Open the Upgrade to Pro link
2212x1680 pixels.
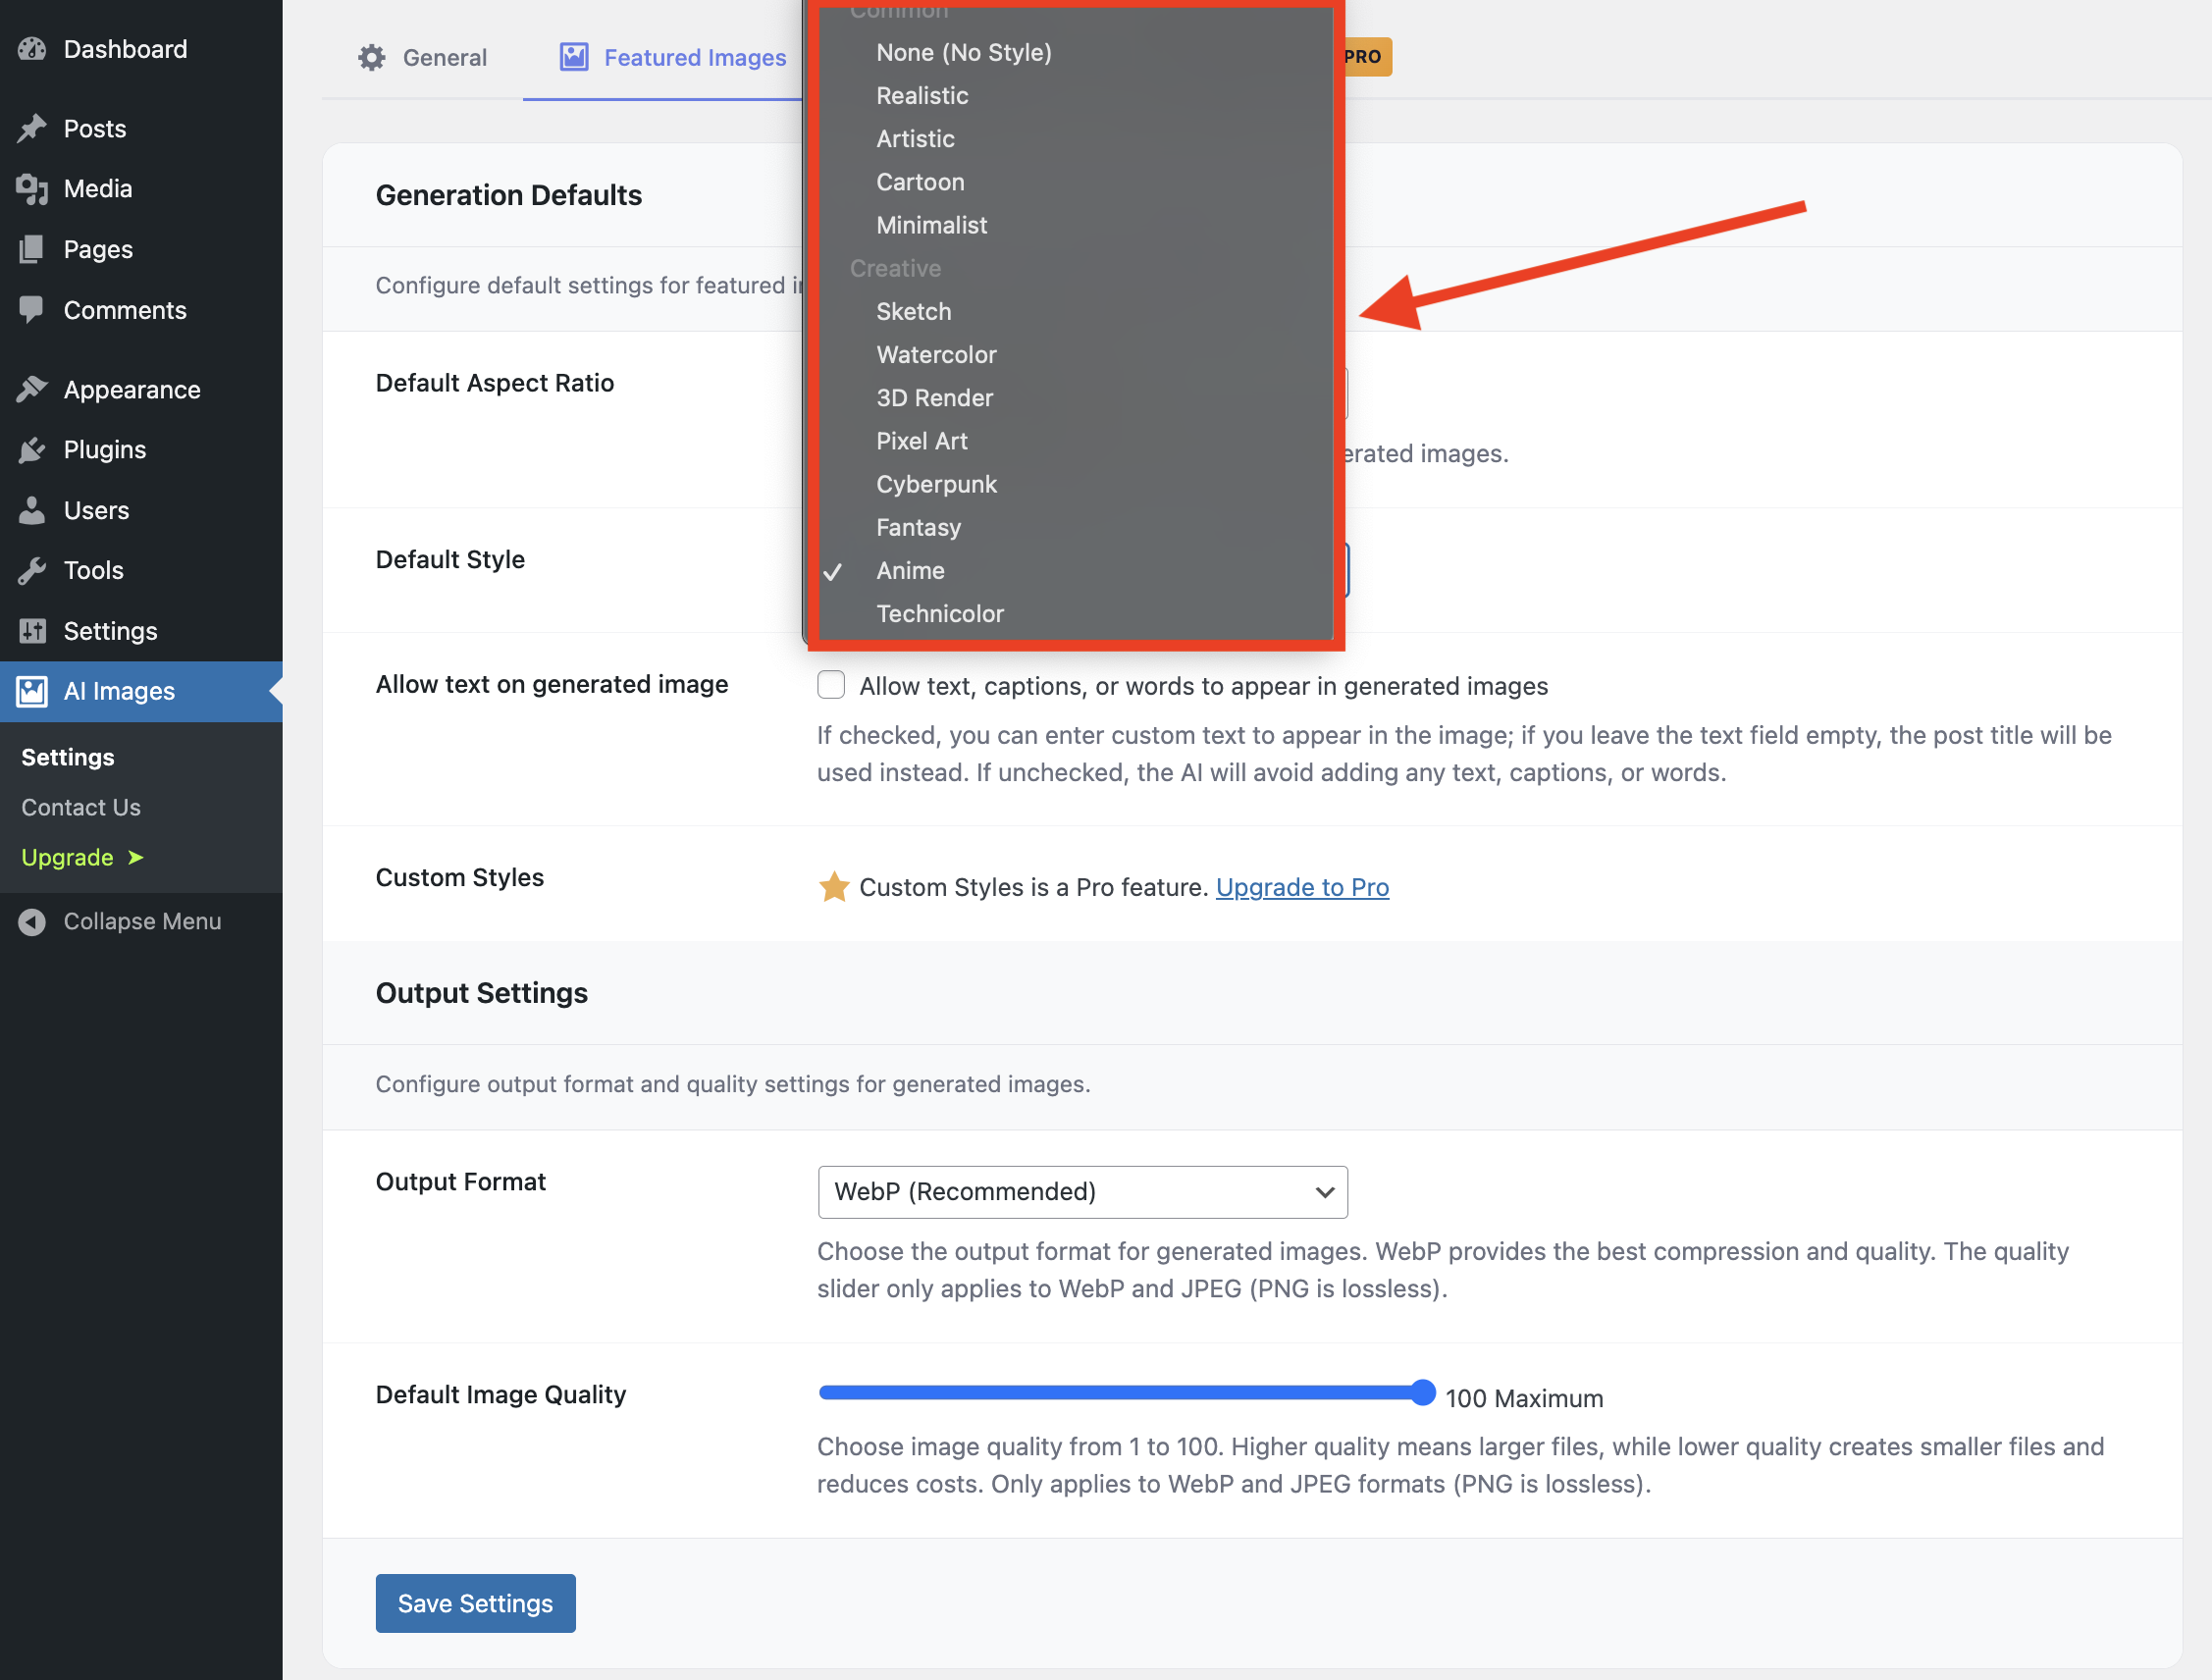pyautogui.click(x=1302, y=887)
